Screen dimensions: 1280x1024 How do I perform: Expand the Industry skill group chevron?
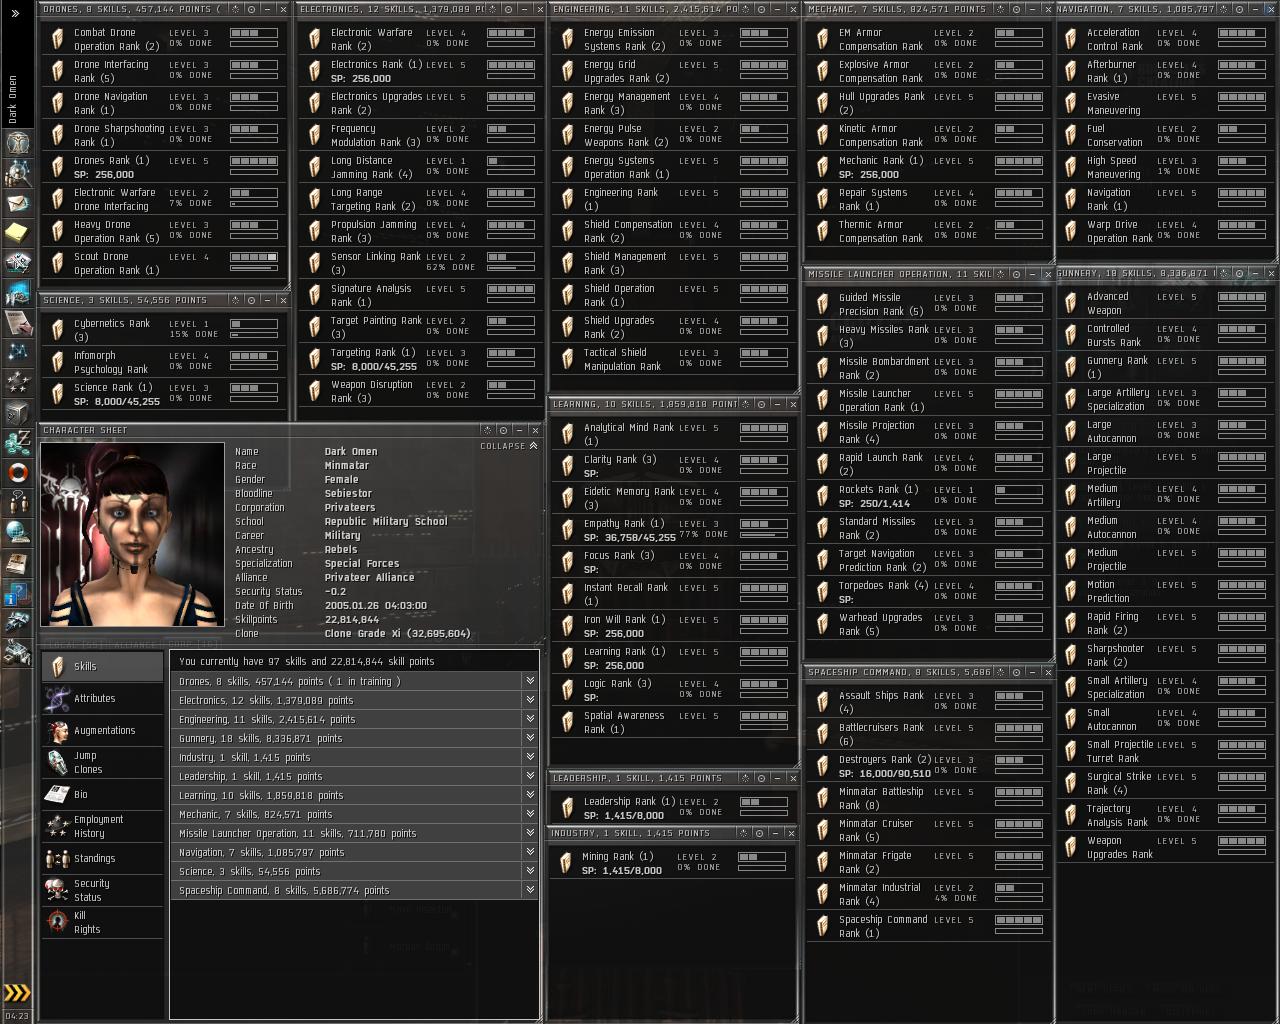[x=530, y=757]
